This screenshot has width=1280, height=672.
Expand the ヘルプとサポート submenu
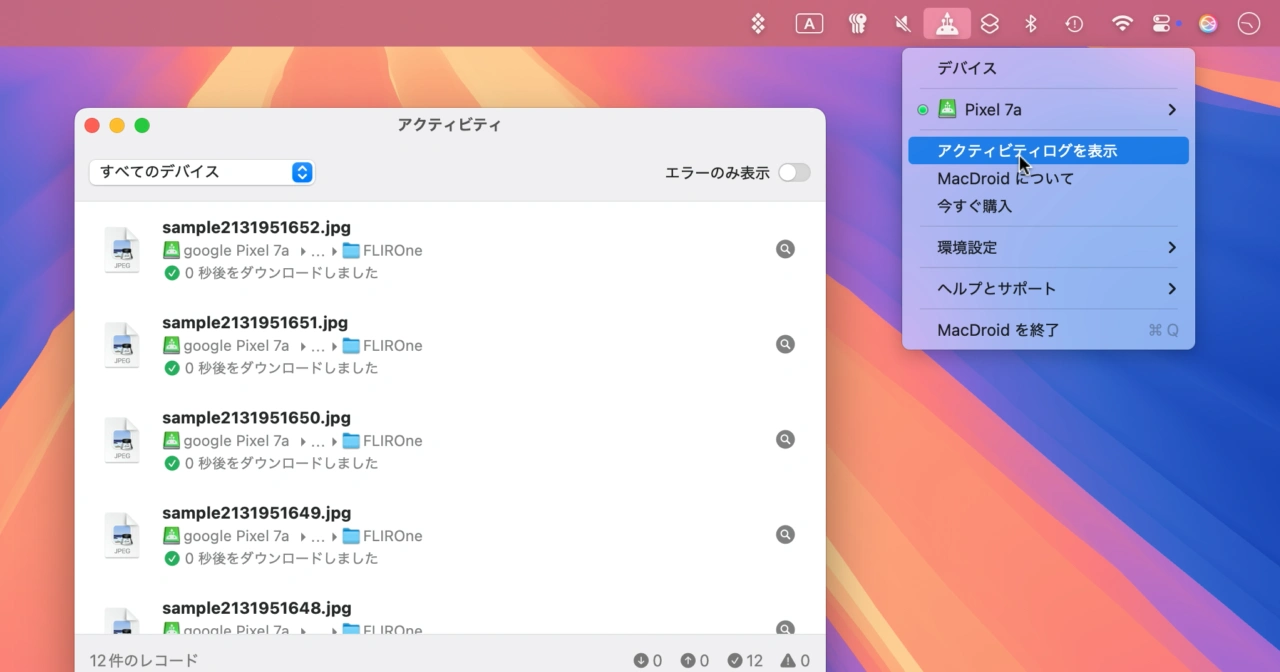pyautogui.click(x=1047, y=288)
